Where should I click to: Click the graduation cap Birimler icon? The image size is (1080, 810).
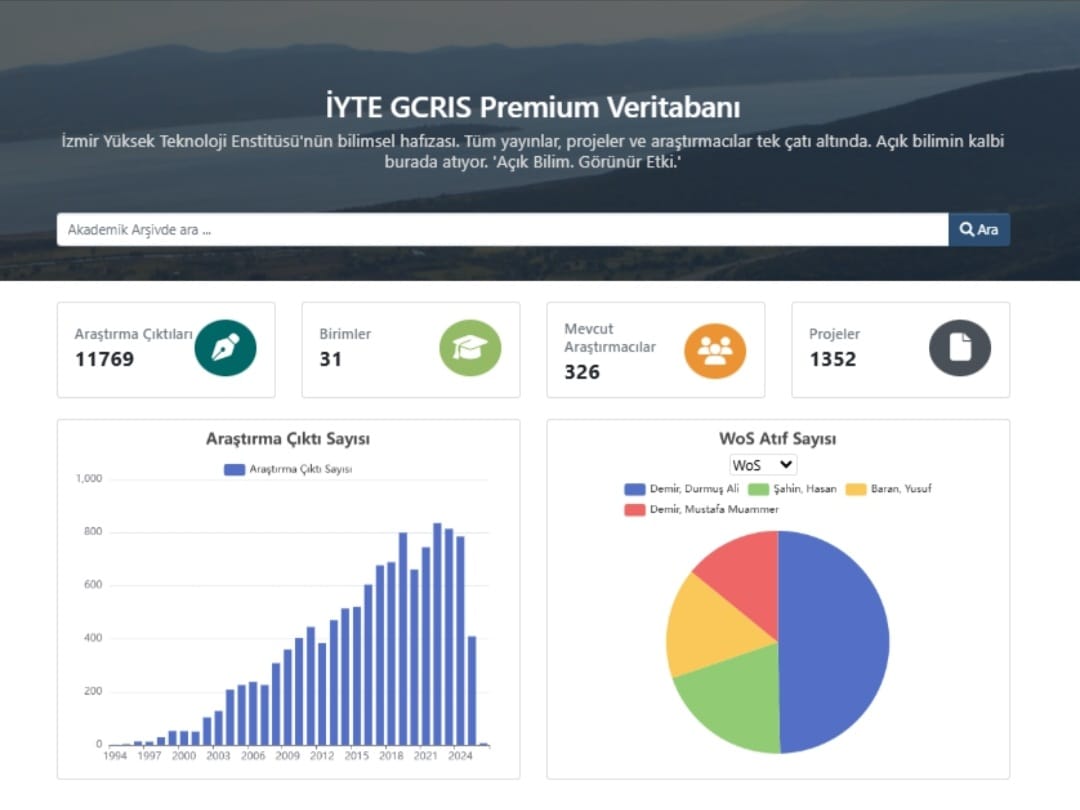(x=470, y=348)
